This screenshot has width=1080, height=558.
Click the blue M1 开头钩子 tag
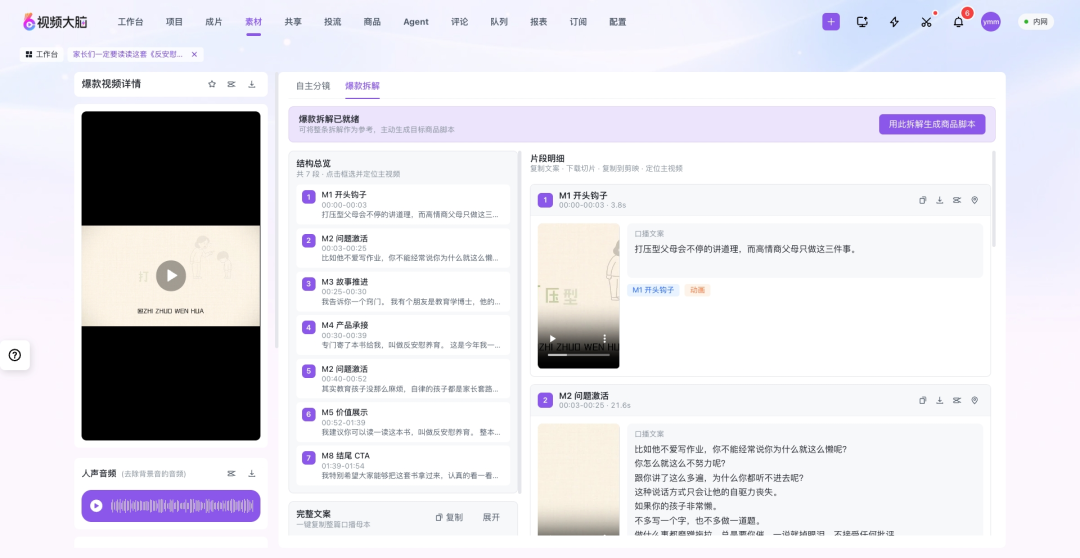click(653, 290)
